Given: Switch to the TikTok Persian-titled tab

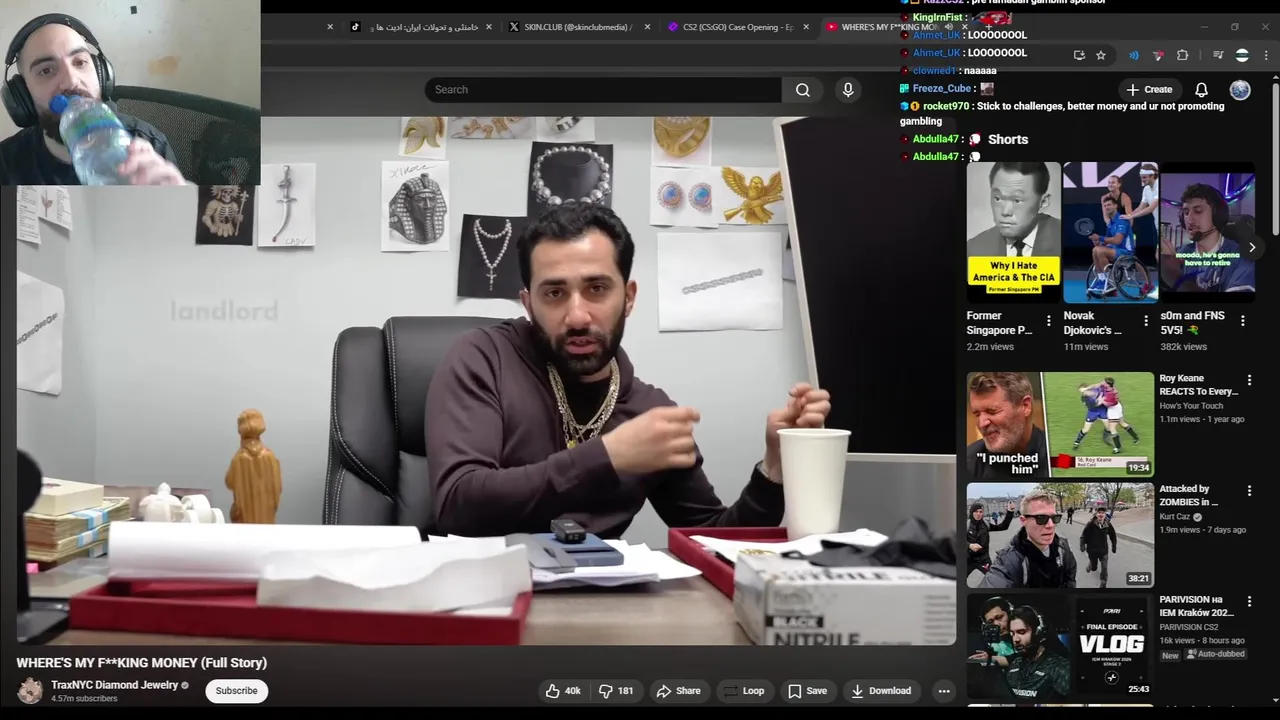Looking at the screenshot, I should [420, 27].
